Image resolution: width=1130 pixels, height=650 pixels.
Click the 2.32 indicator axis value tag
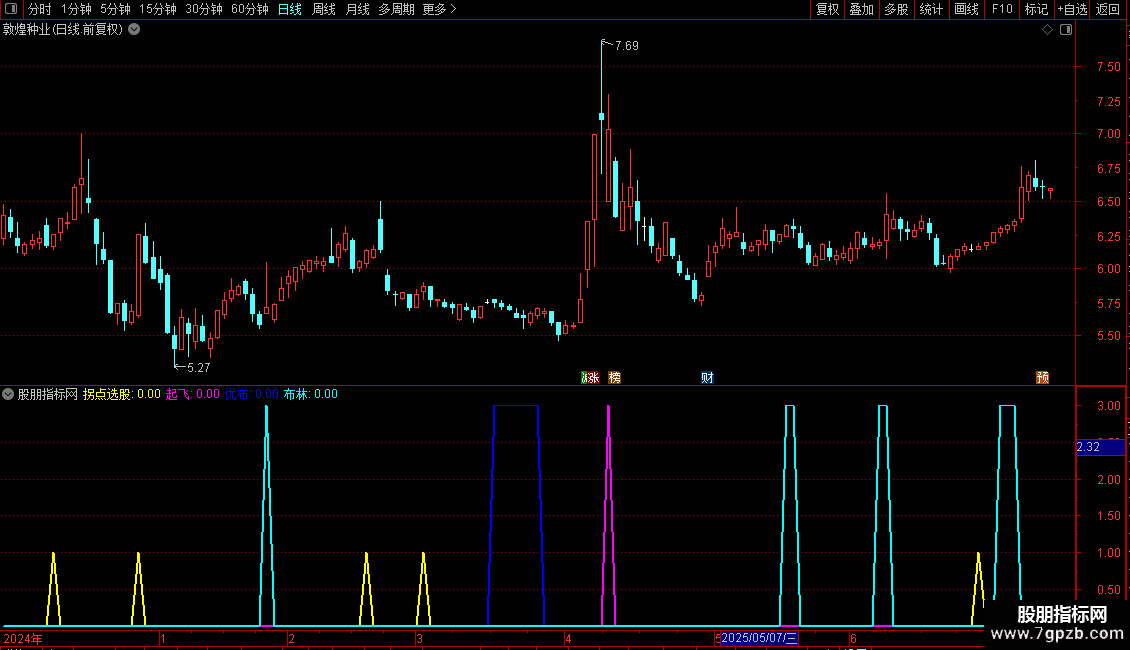1100,448
